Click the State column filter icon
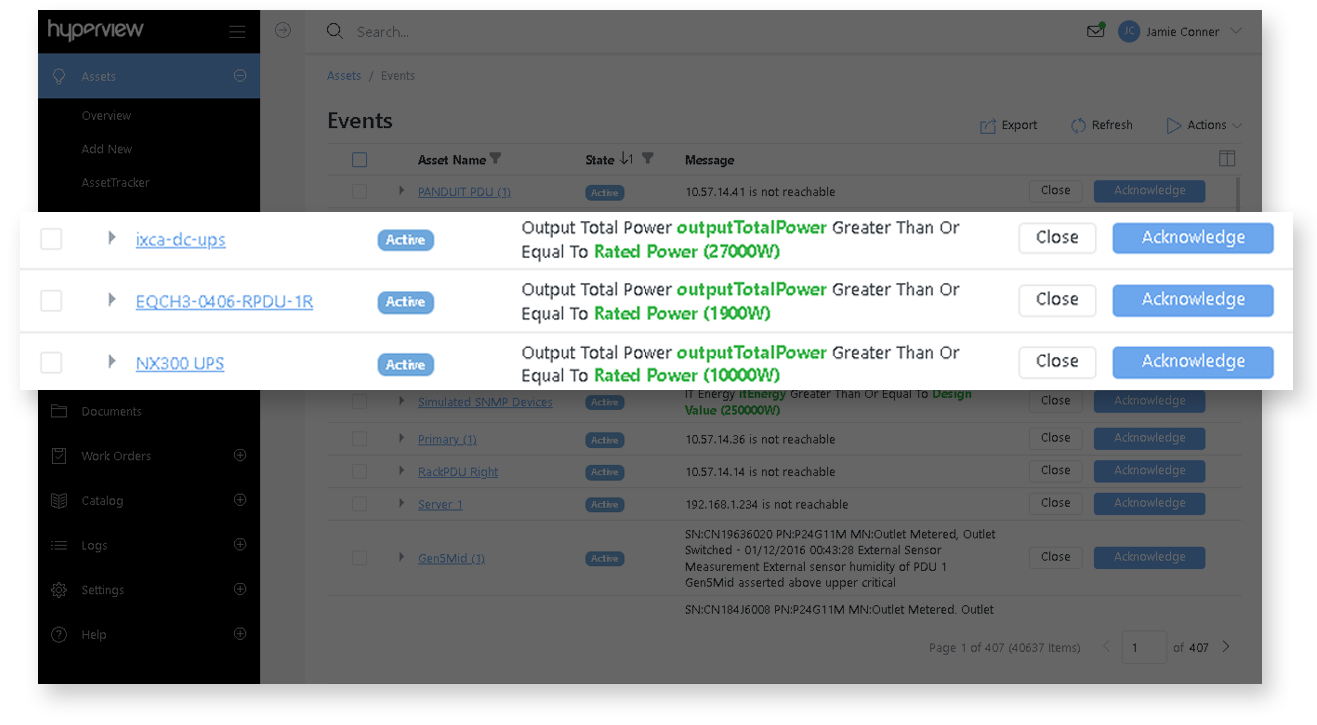Viewport: 1317px width, 725px height. click(647, 159)
